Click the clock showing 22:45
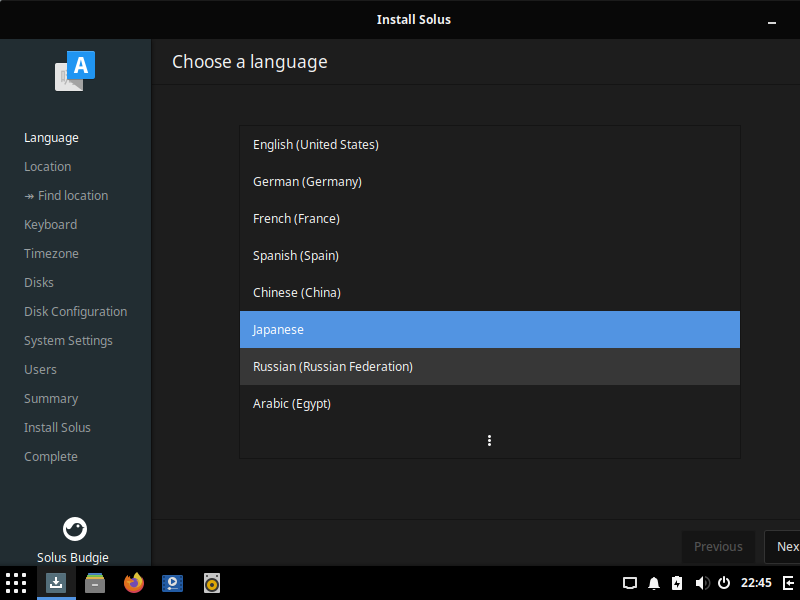Viewport: 800px width, 600px height. click(756, 583)
